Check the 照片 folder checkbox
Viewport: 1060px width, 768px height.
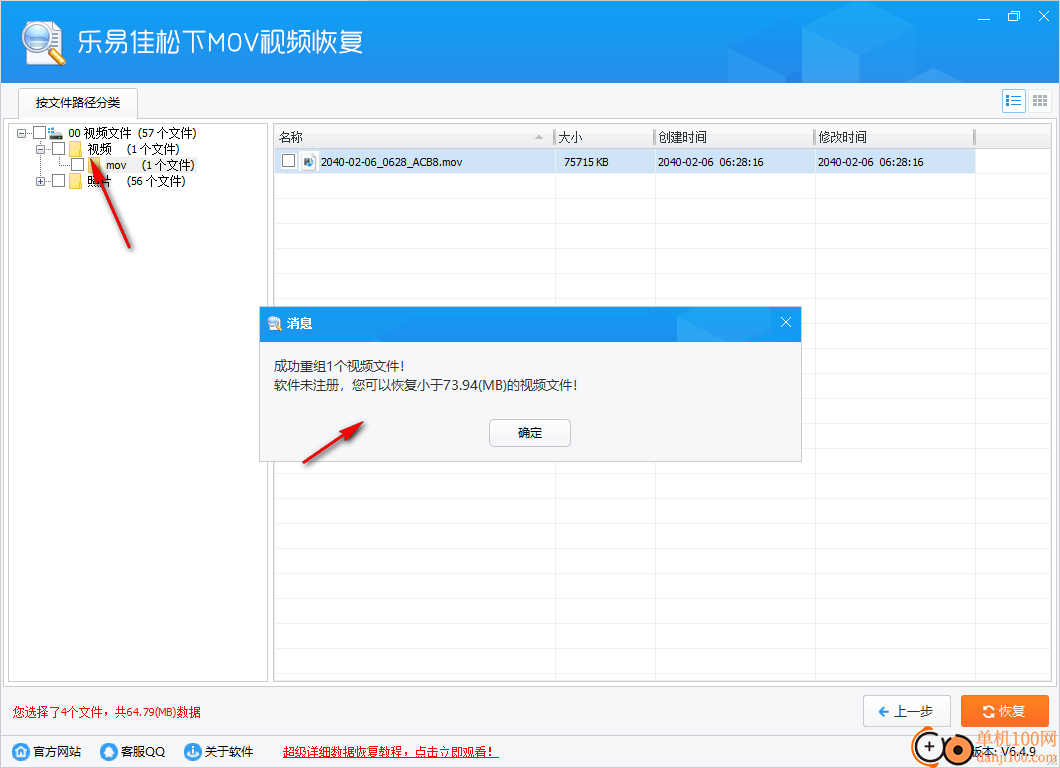(59, 181)
